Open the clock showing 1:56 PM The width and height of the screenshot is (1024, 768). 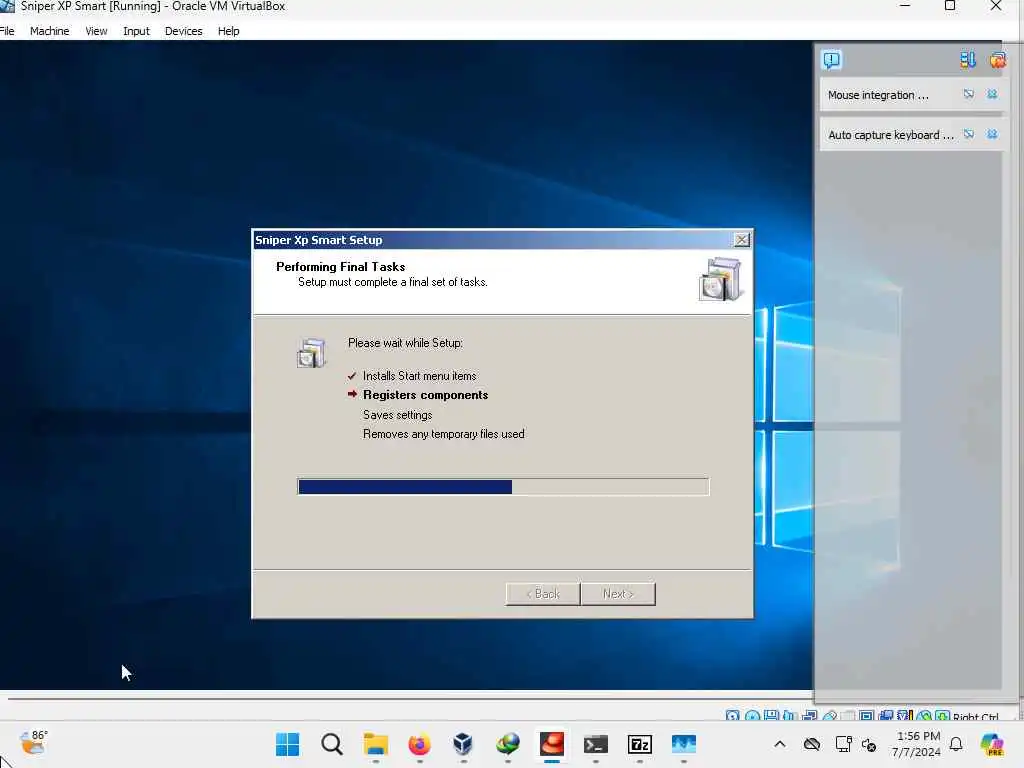coord(916,744)
